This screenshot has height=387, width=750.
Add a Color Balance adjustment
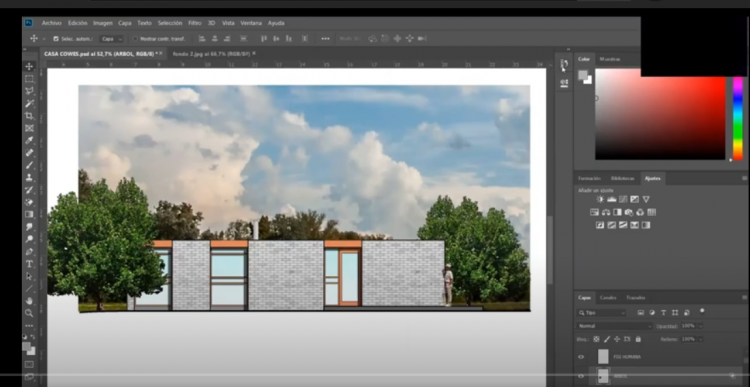tap(606, 212)
